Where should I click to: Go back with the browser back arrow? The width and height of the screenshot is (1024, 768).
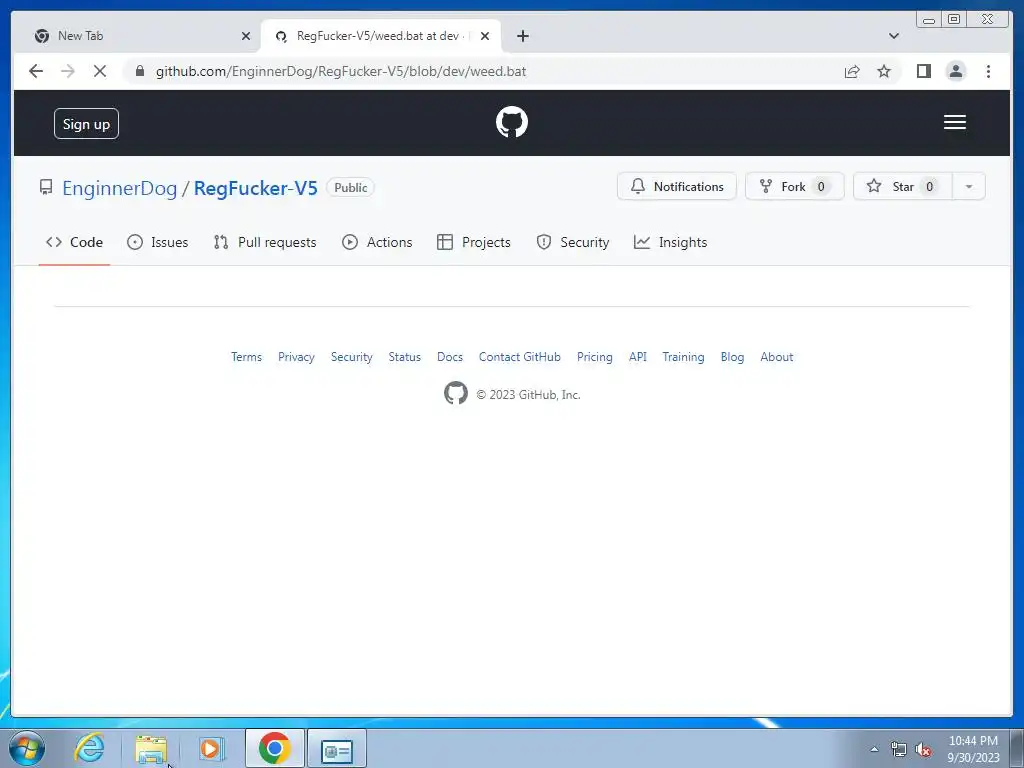tap(36, 71)
